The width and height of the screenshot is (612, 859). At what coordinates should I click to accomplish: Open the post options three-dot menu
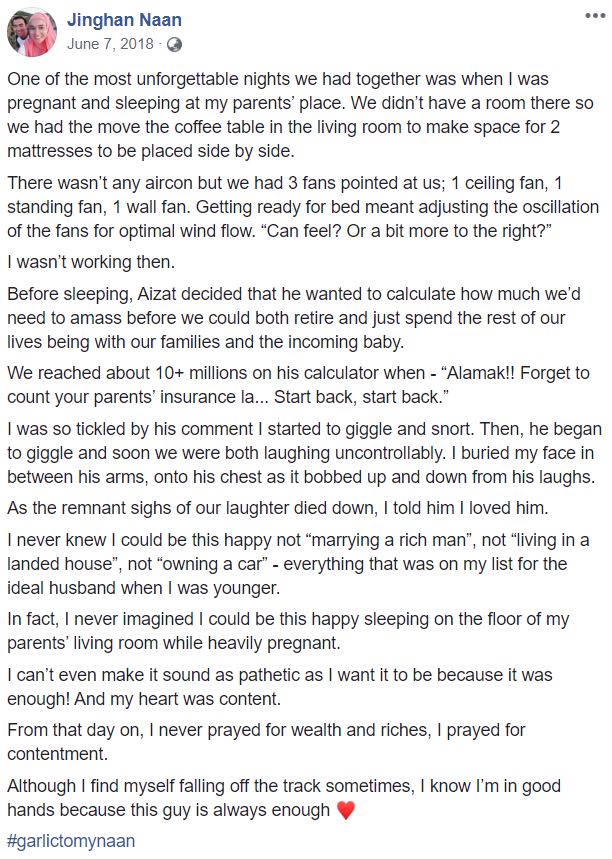pos(592,17)
